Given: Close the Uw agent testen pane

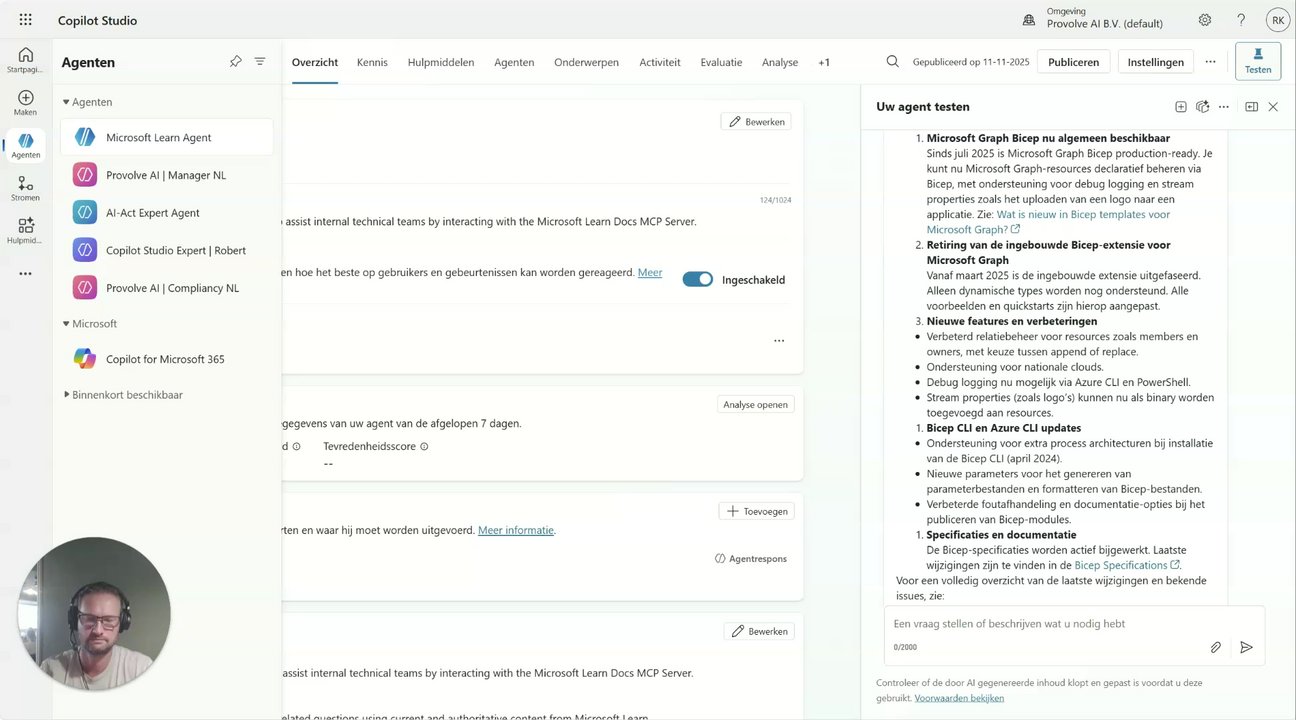Looking at the screenshot, I should pos(1273,107).
